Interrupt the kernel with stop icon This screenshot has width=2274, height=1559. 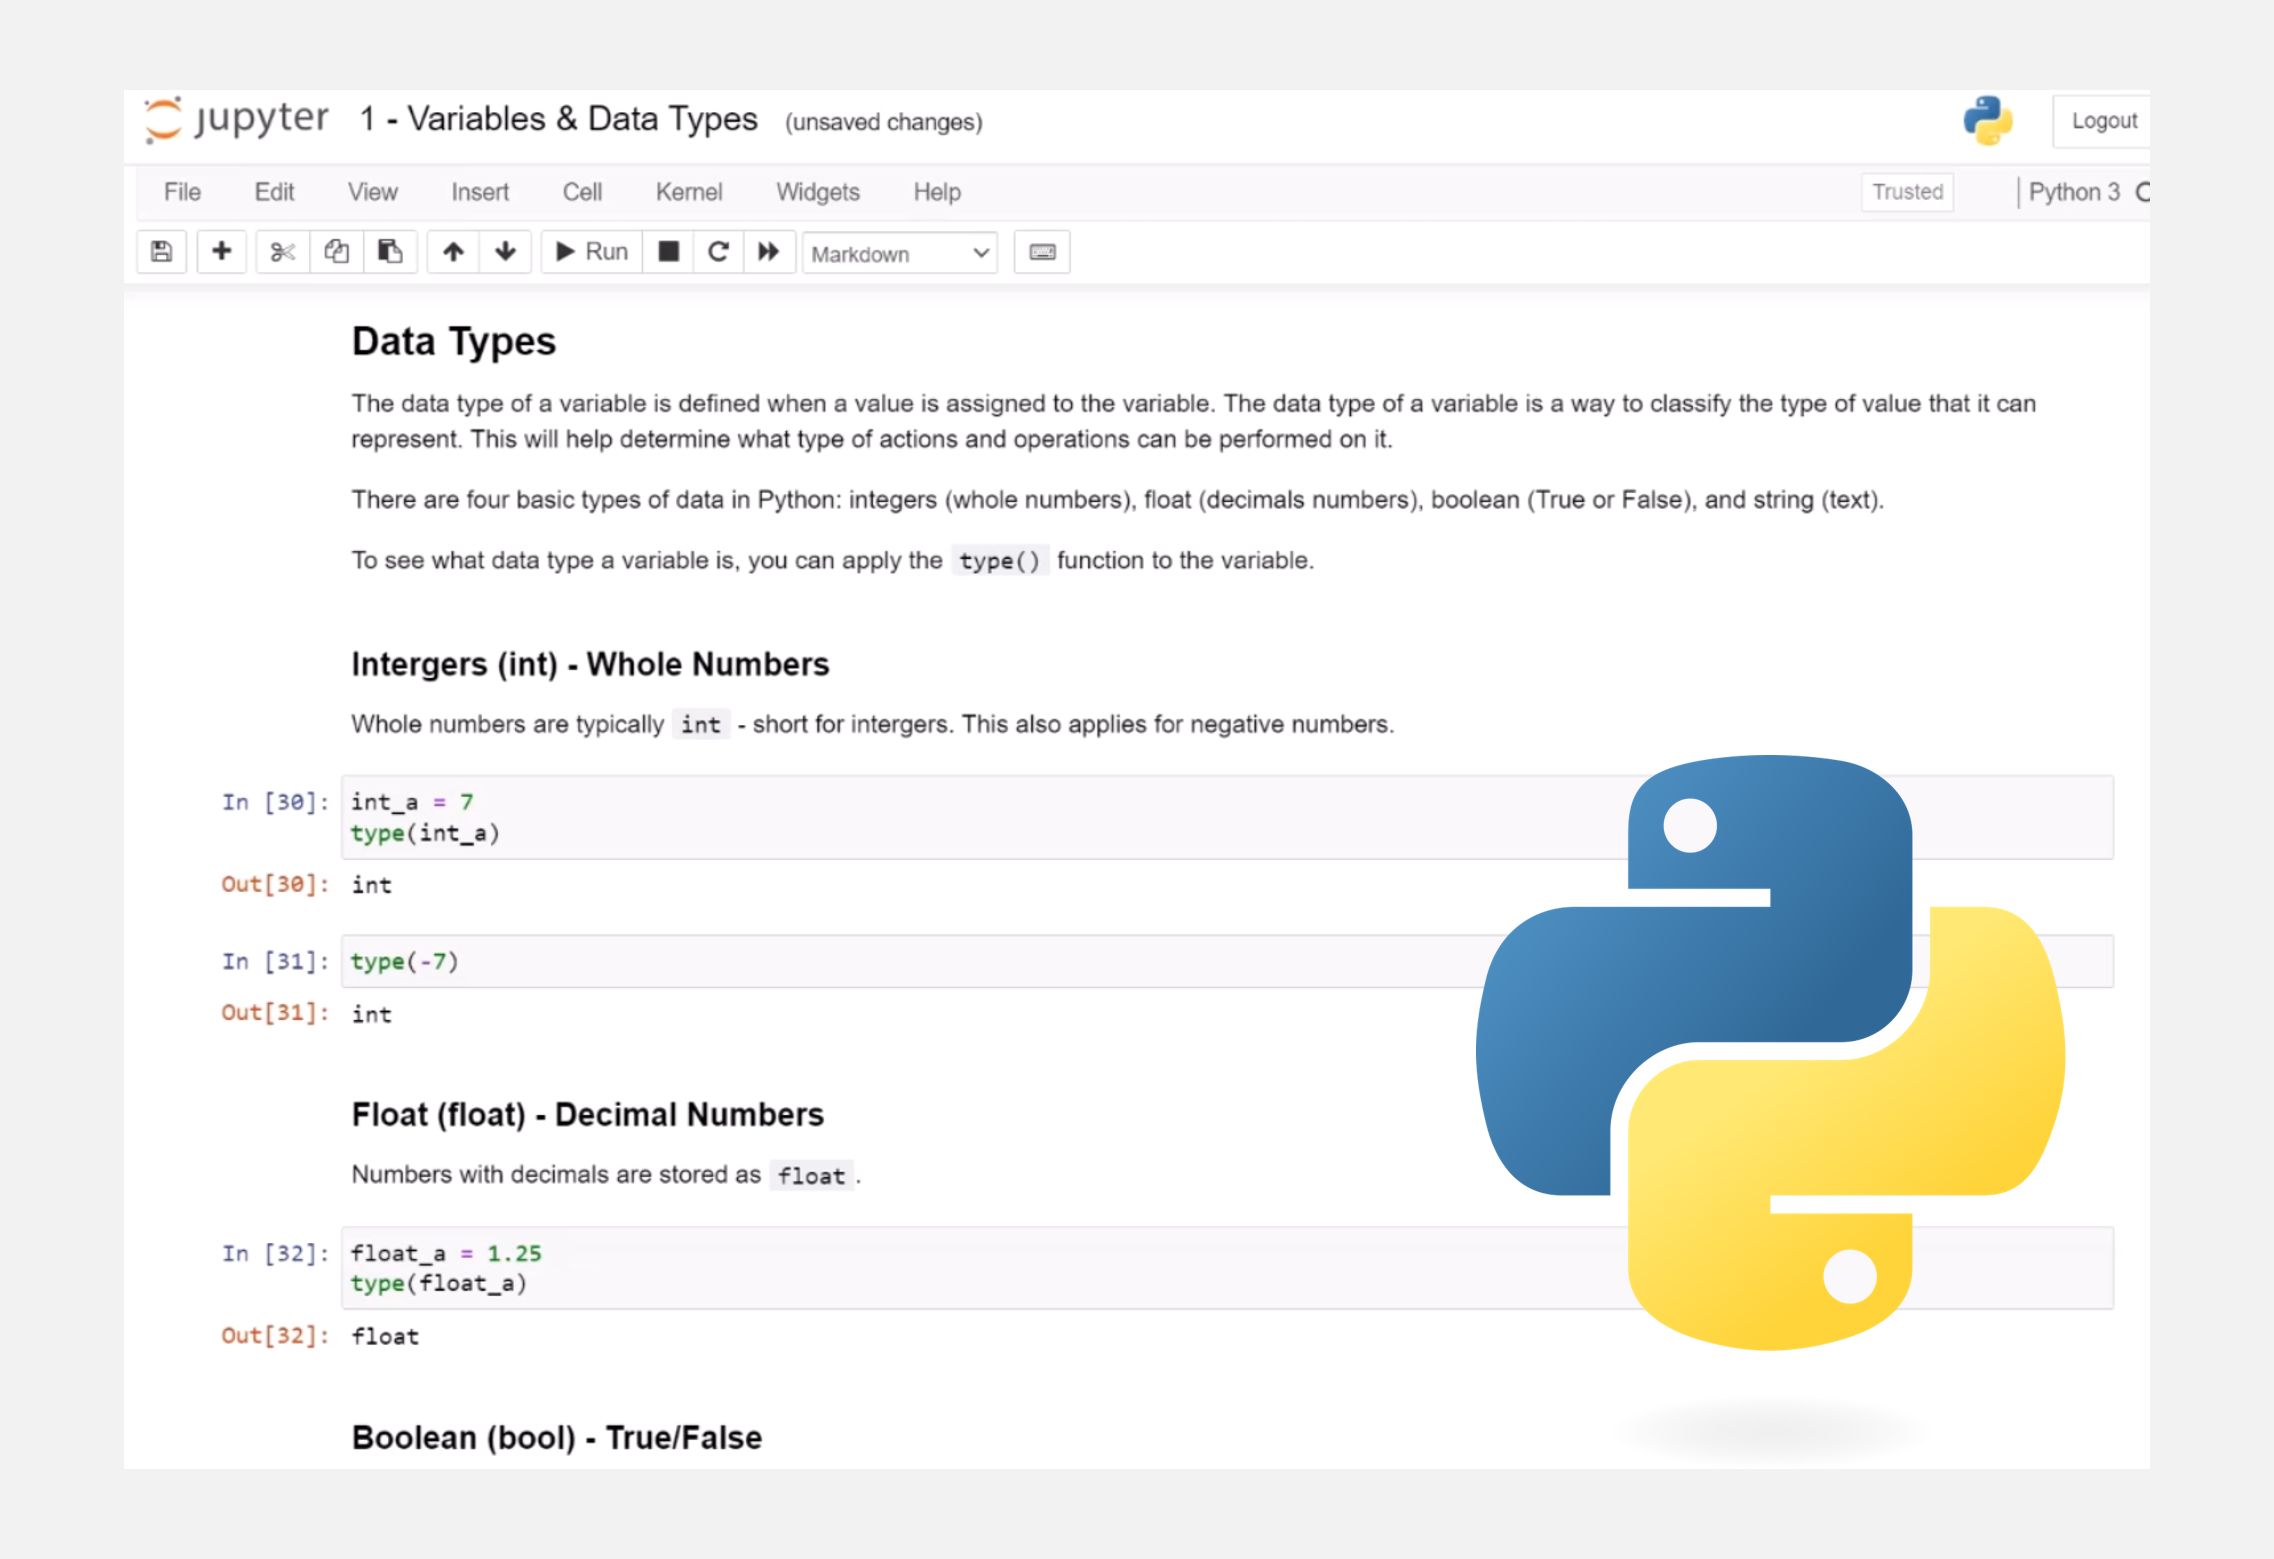click(x=667, y=252)
